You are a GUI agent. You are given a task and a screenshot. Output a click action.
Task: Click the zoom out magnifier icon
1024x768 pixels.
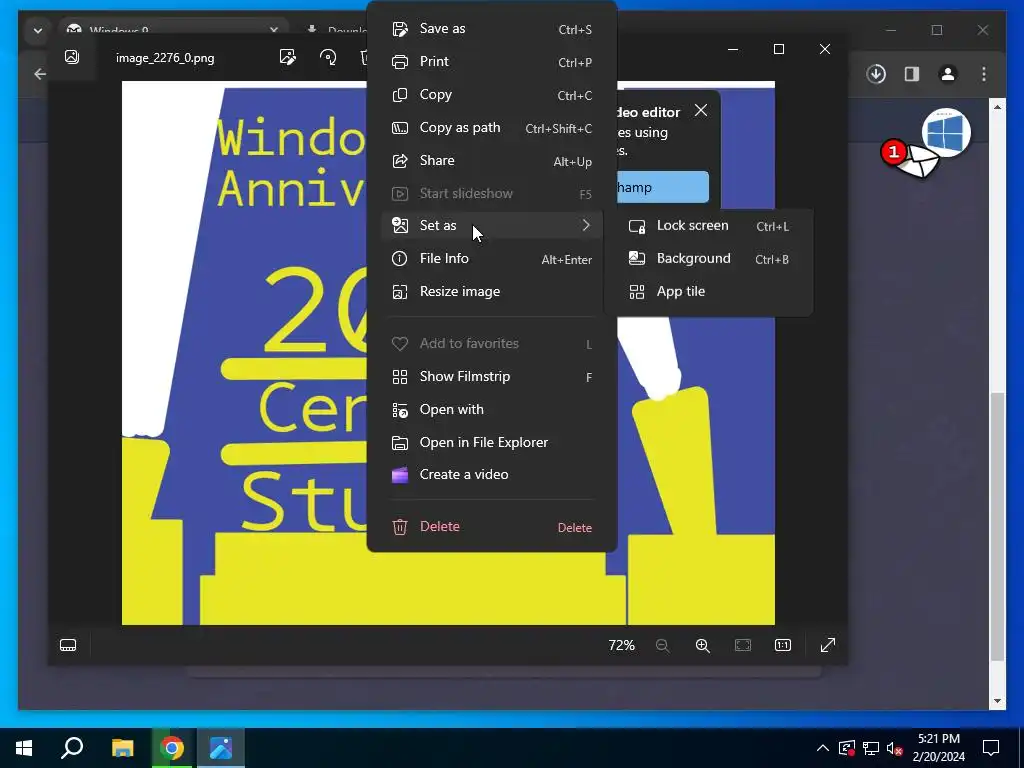tap(662, 645)
